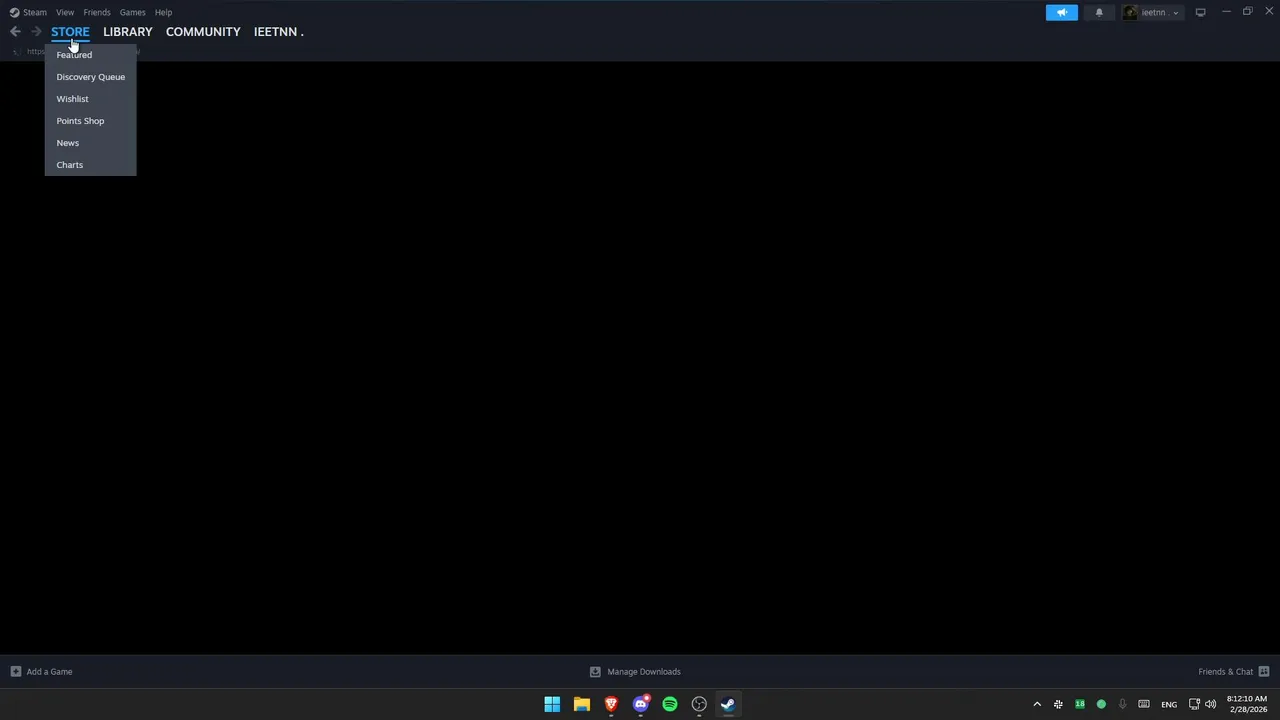The image size is (1280, 720).
Task: Click the Add a Game plus icon
Action: click(15, 672)
